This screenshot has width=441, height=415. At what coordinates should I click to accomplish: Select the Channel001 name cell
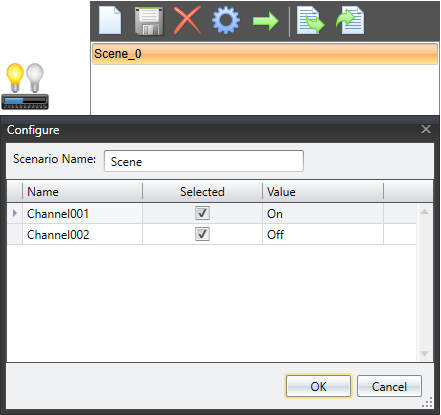pos(82,214)
